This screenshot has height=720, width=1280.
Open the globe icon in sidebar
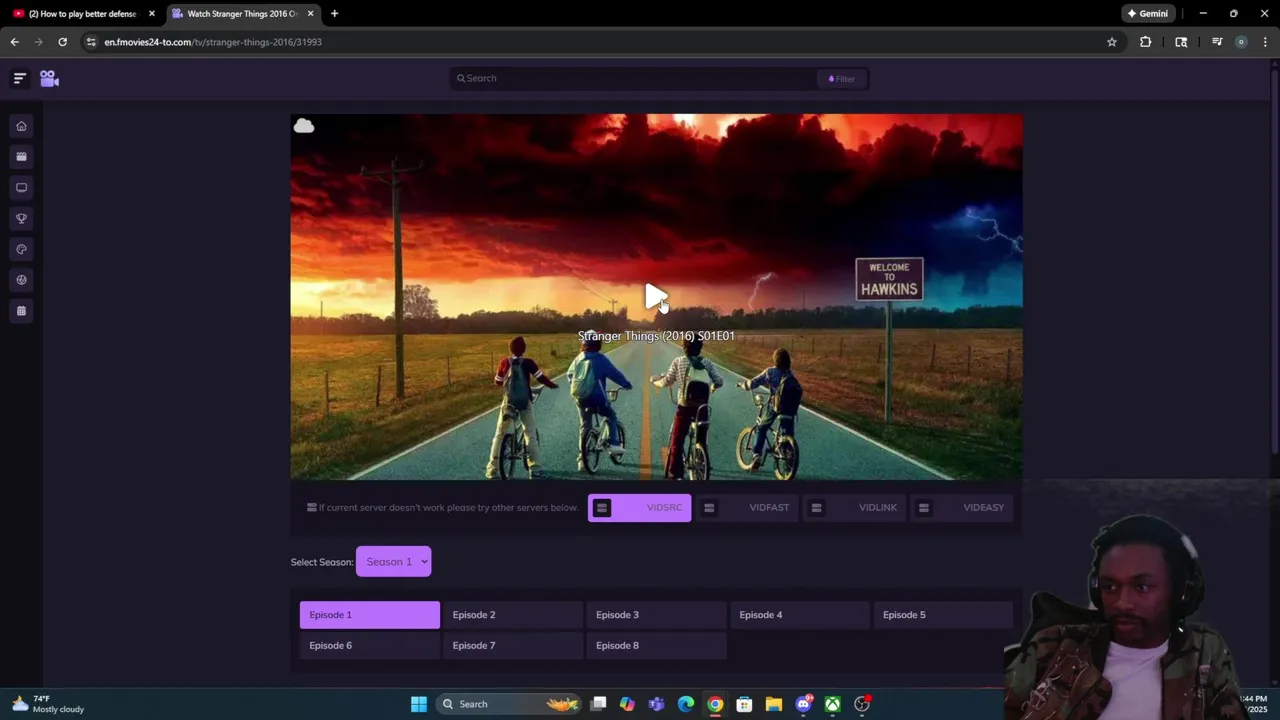tap(21, 280)
